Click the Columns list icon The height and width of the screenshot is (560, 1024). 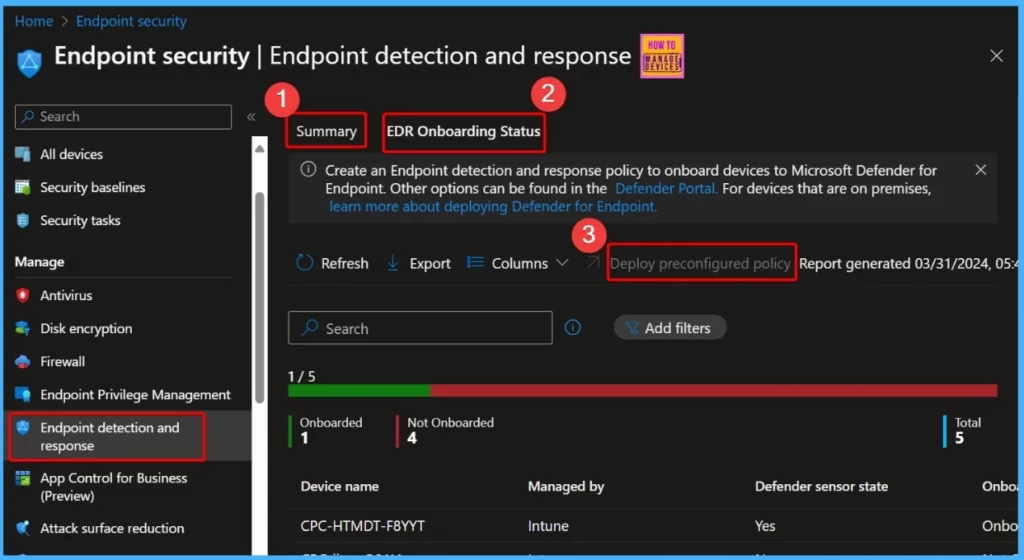pyautogui.click(x=475, y=262)
